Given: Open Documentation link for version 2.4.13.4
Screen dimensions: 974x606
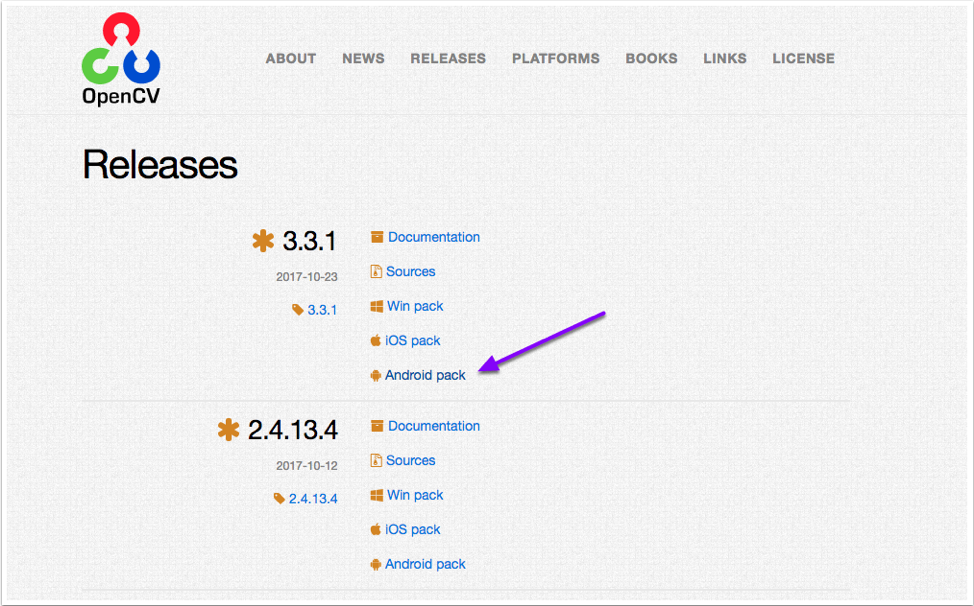Looking at the screenshot, I should click(434, 426).
